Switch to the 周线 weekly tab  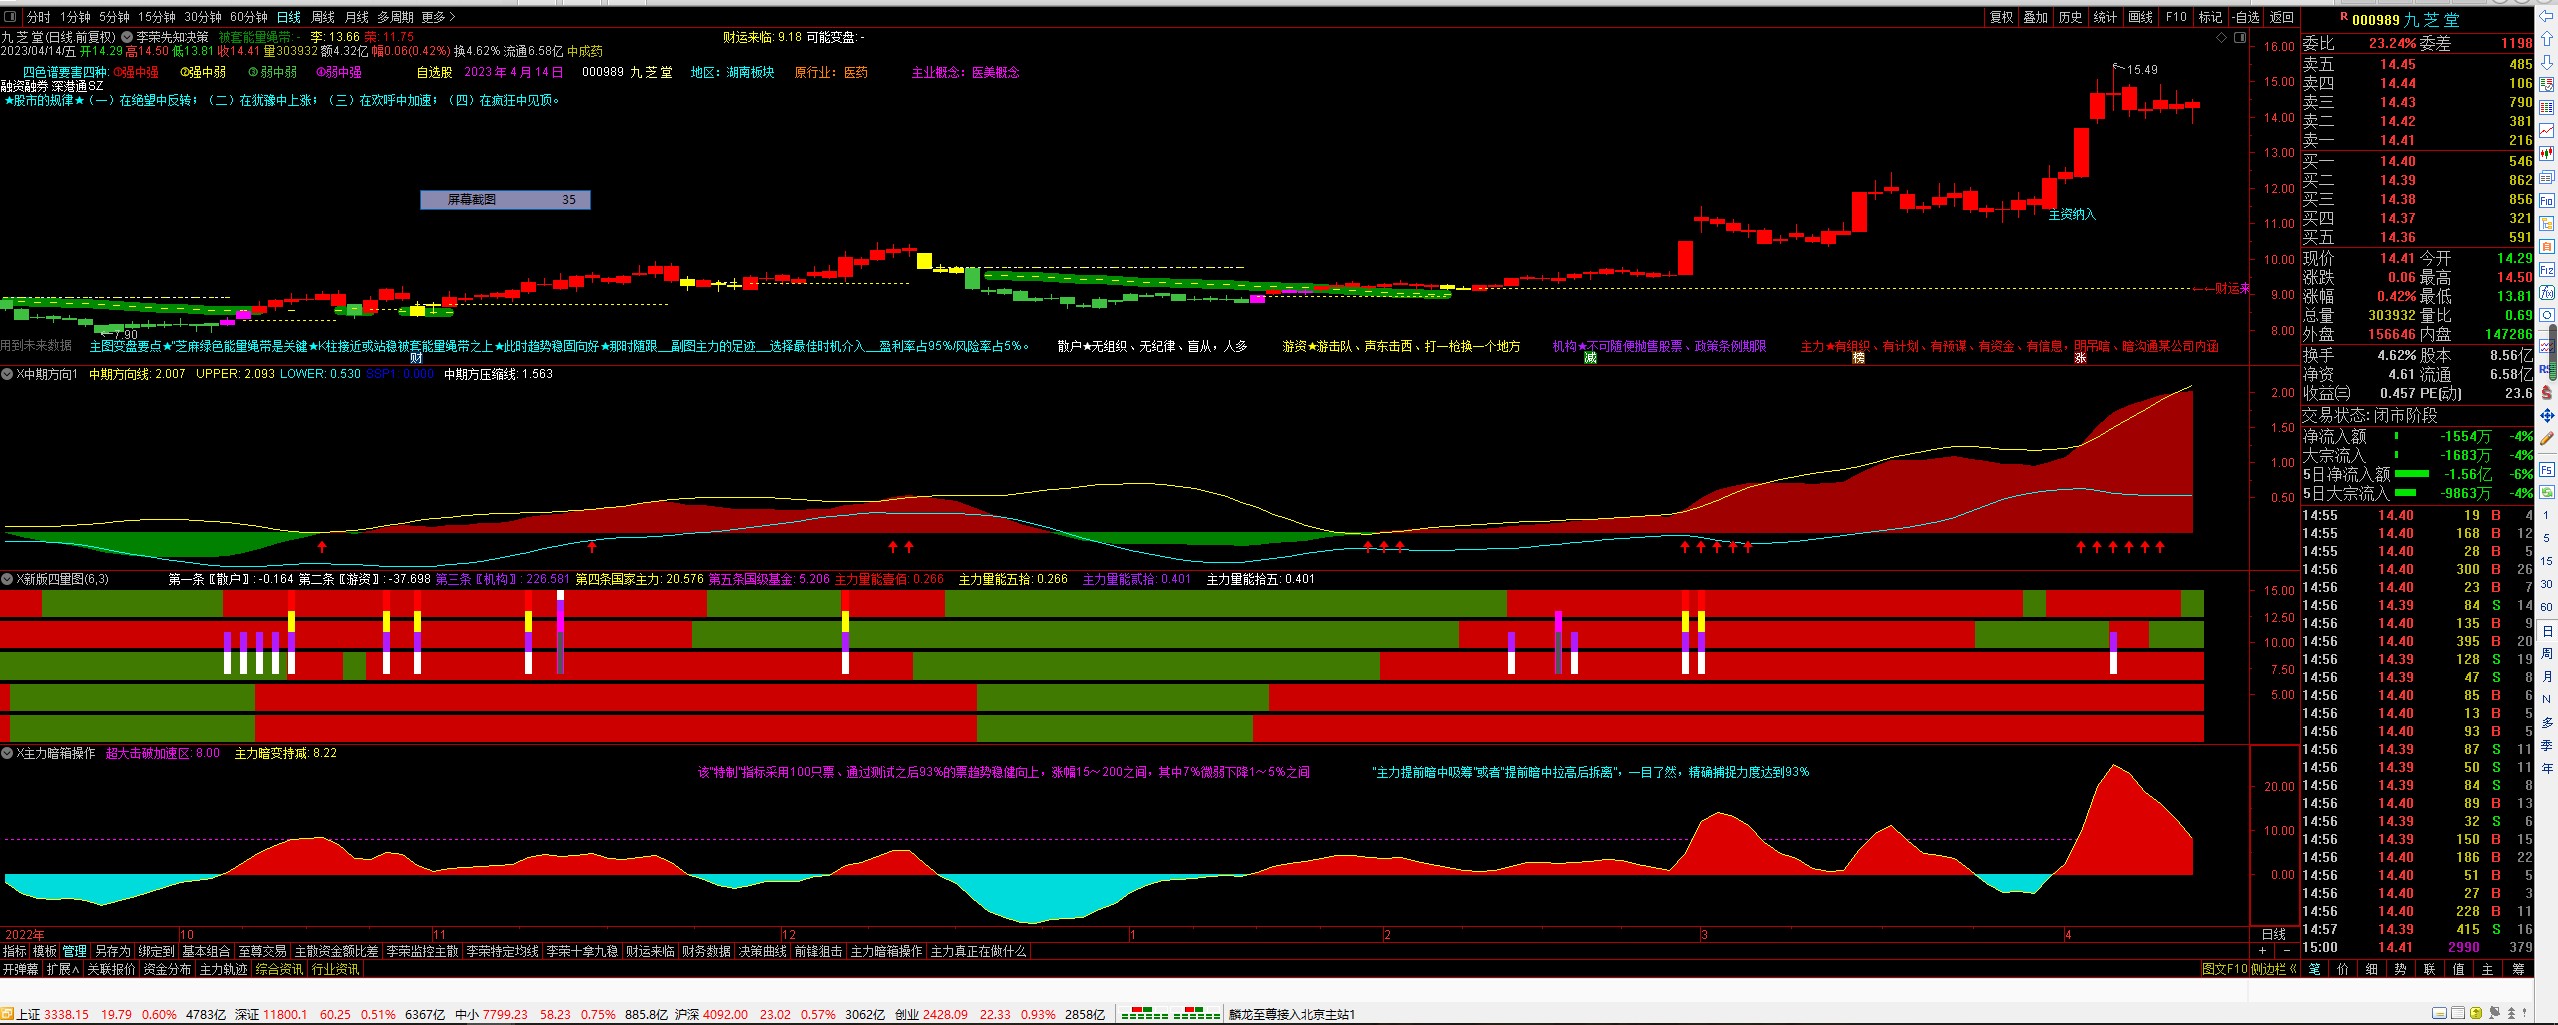pyautogui.click(x=323, y=17)
